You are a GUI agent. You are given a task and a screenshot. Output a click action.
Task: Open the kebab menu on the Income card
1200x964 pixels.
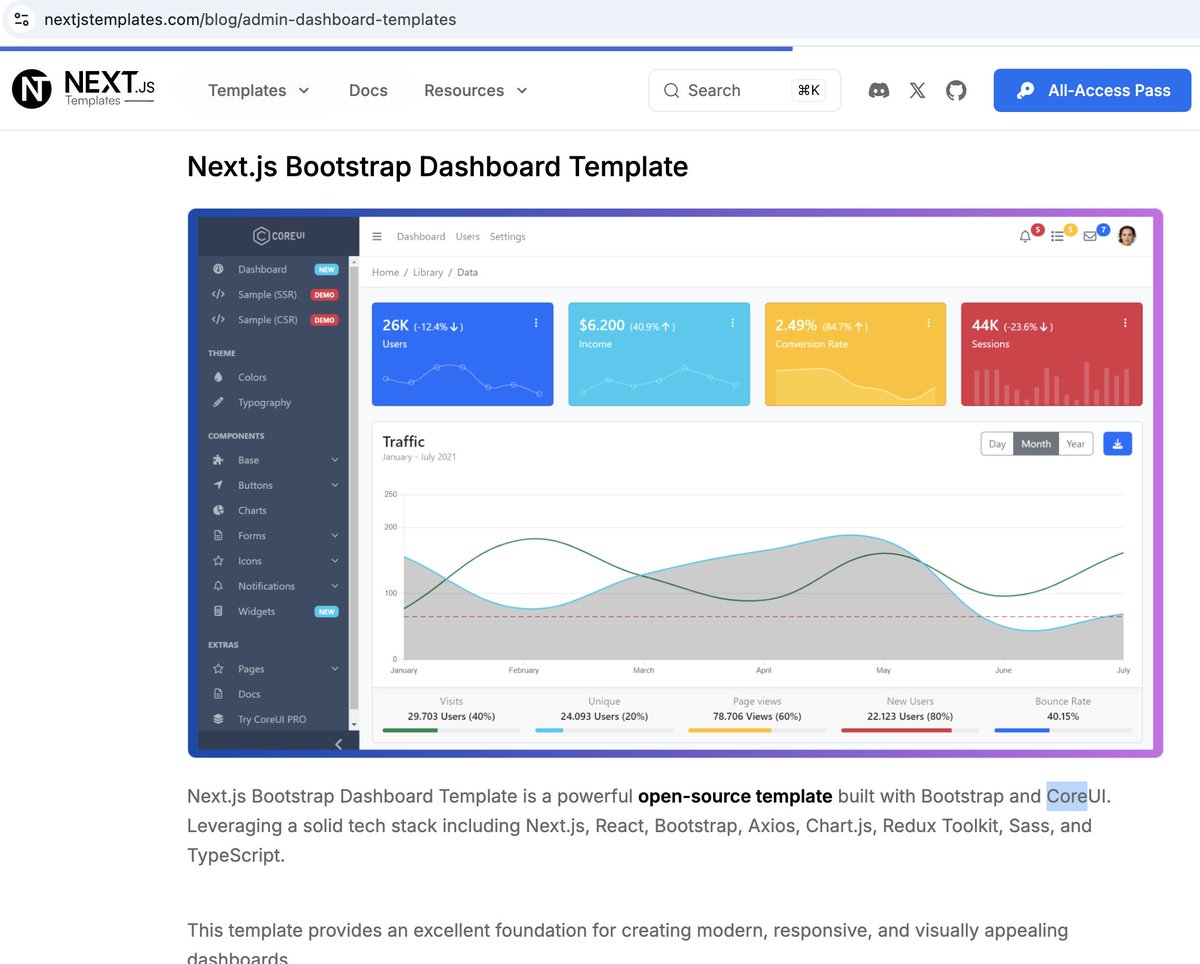(732, 323)
